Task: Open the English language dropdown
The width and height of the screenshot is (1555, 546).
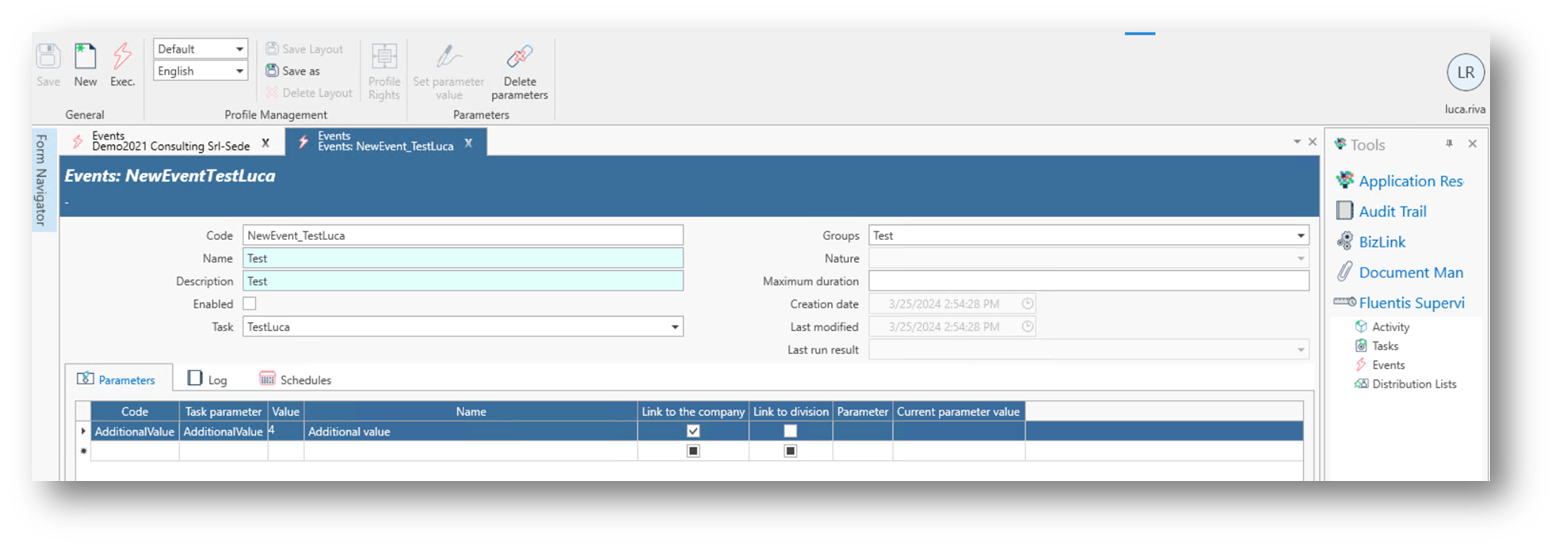Action: [239, 71]
